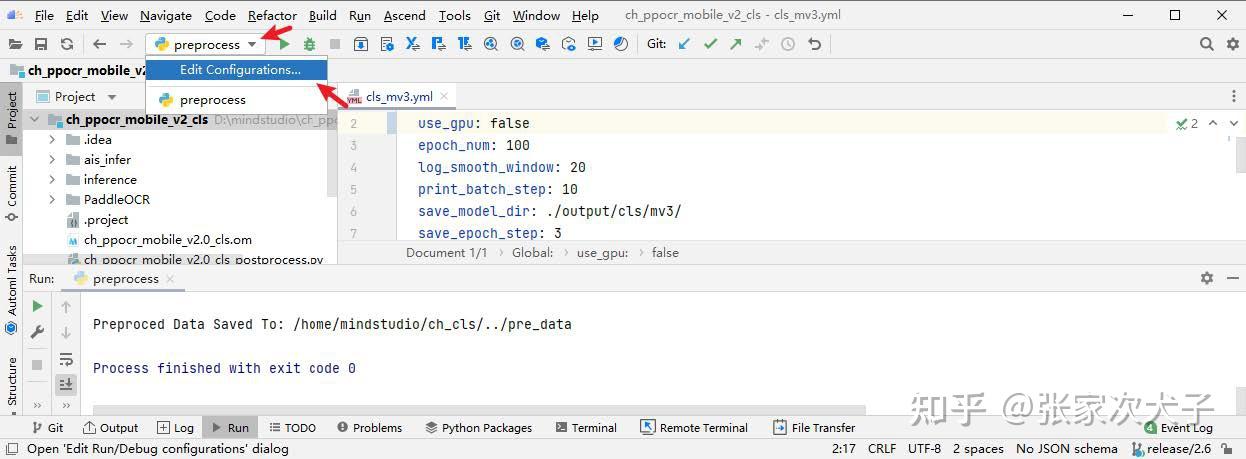Click the CRLF line separator indicator
1246x459 pixels.
pos(882,449)
